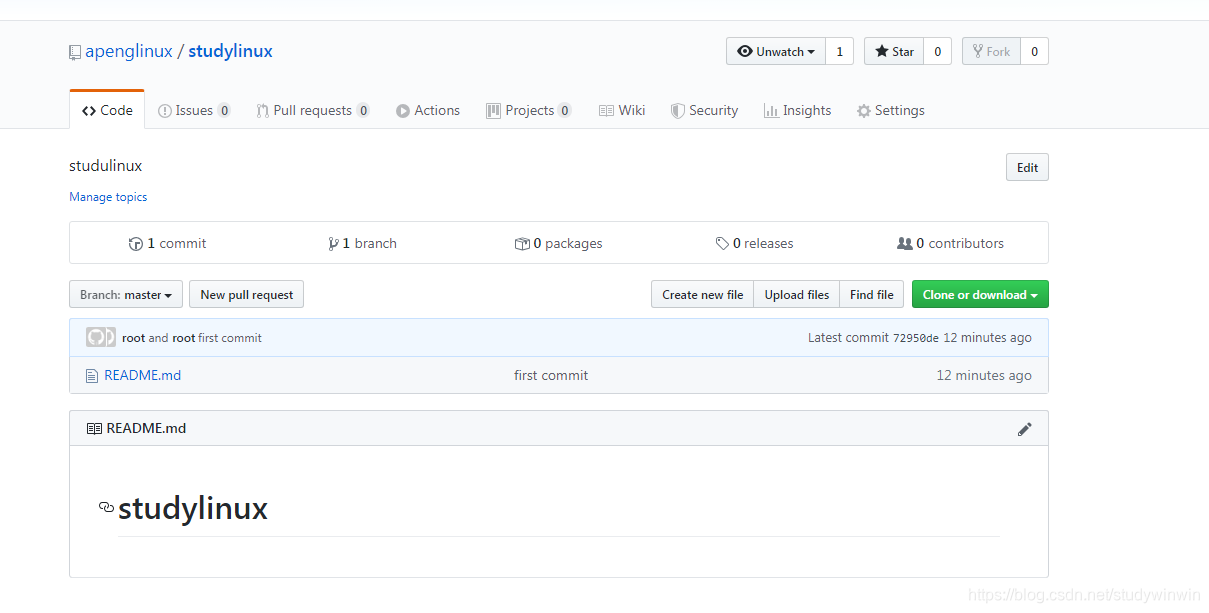Click the Manage topics link
The width and height of the screenshot is (1209, 613).
point(108,197)
